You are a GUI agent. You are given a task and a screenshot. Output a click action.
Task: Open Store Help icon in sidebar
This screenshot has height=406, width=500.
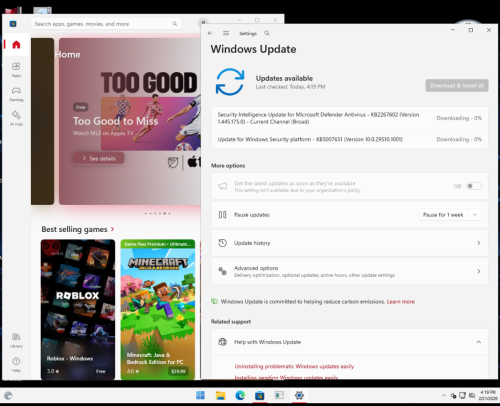click(x=16, y=365)
